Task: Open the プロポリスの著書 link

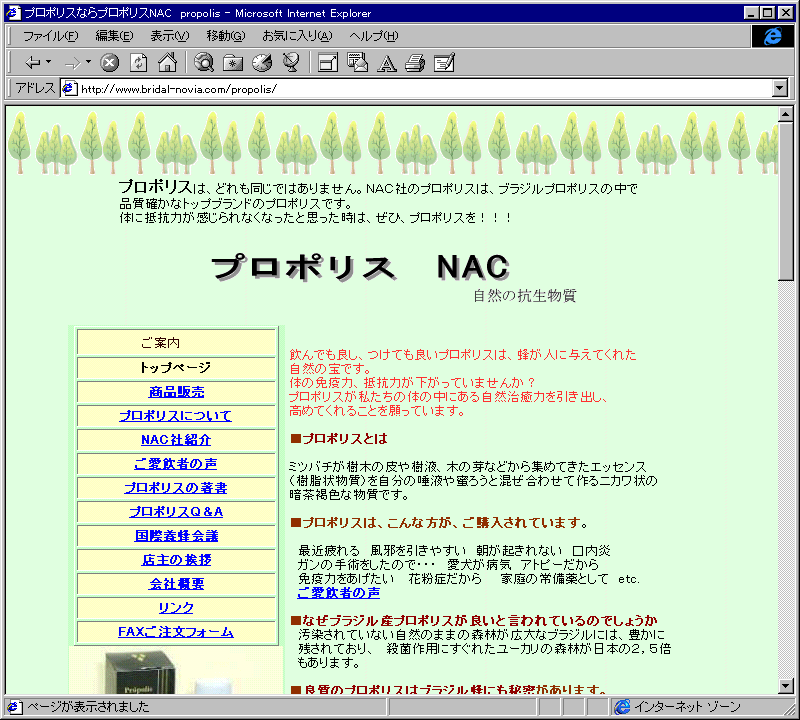Action: [176, 488]
